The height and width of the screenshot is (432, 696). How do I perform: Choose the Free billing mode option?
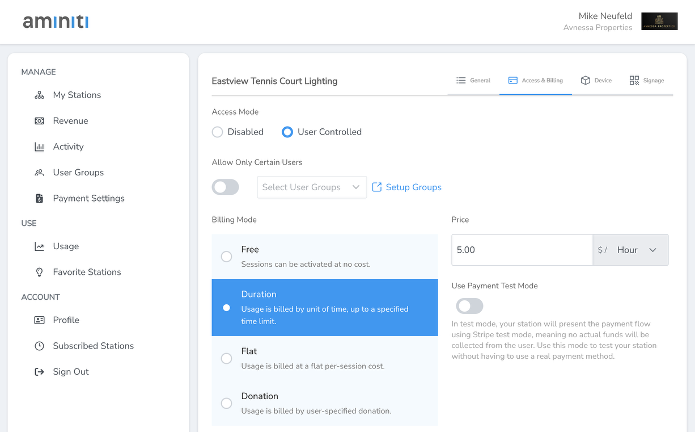click(x=325, y=257)
